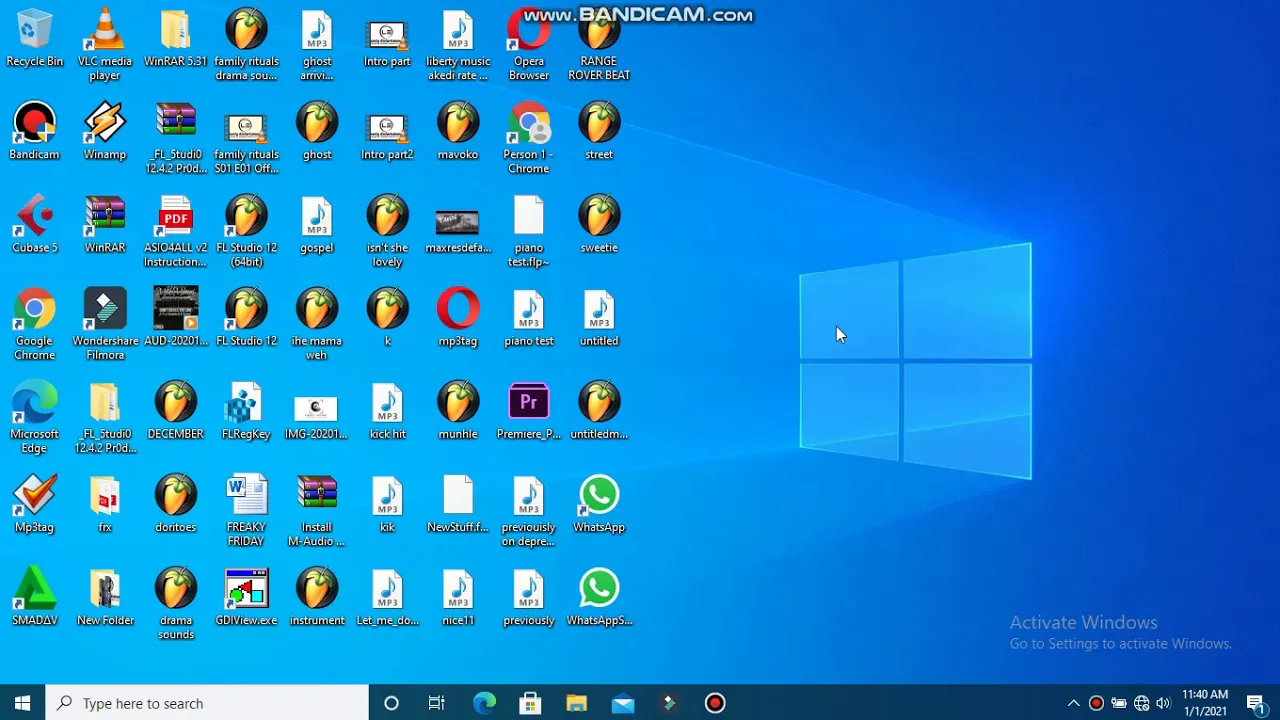Open Task View on the taskbar
Screen dimensions: 1280x720
coord(437,703)
